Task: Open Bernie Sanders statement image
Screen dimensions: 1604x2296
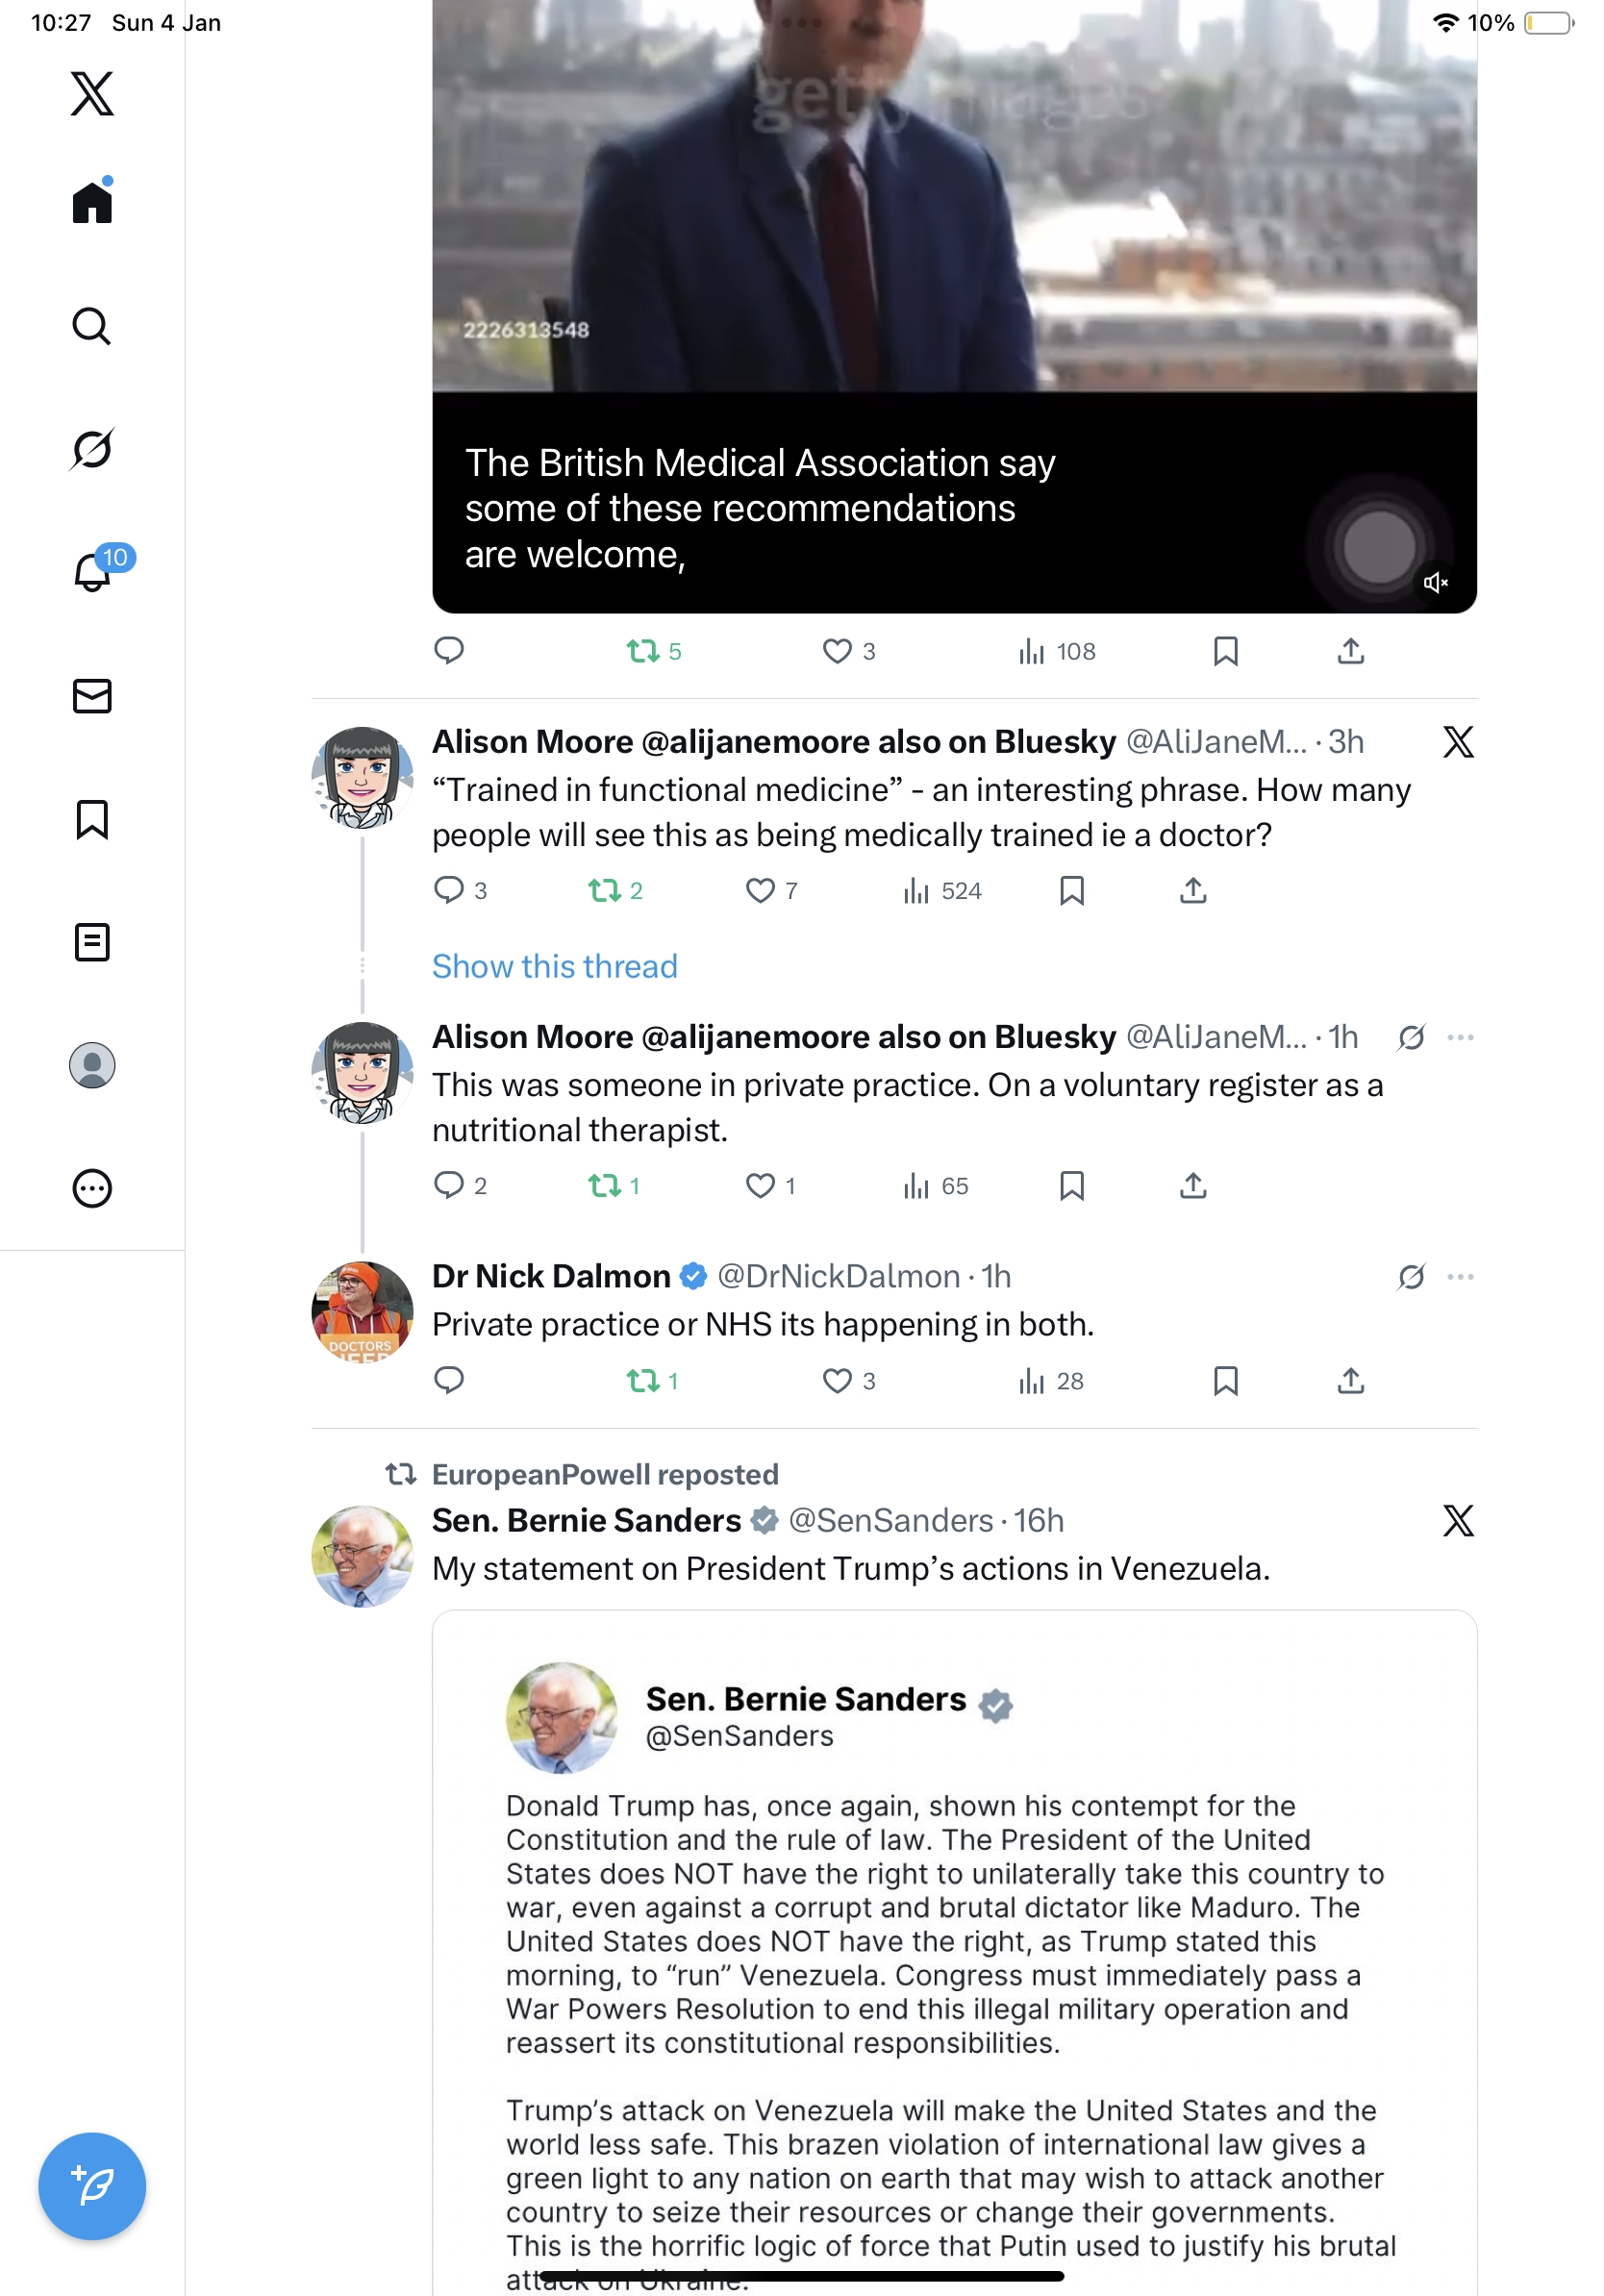Action: [954, 1953]
